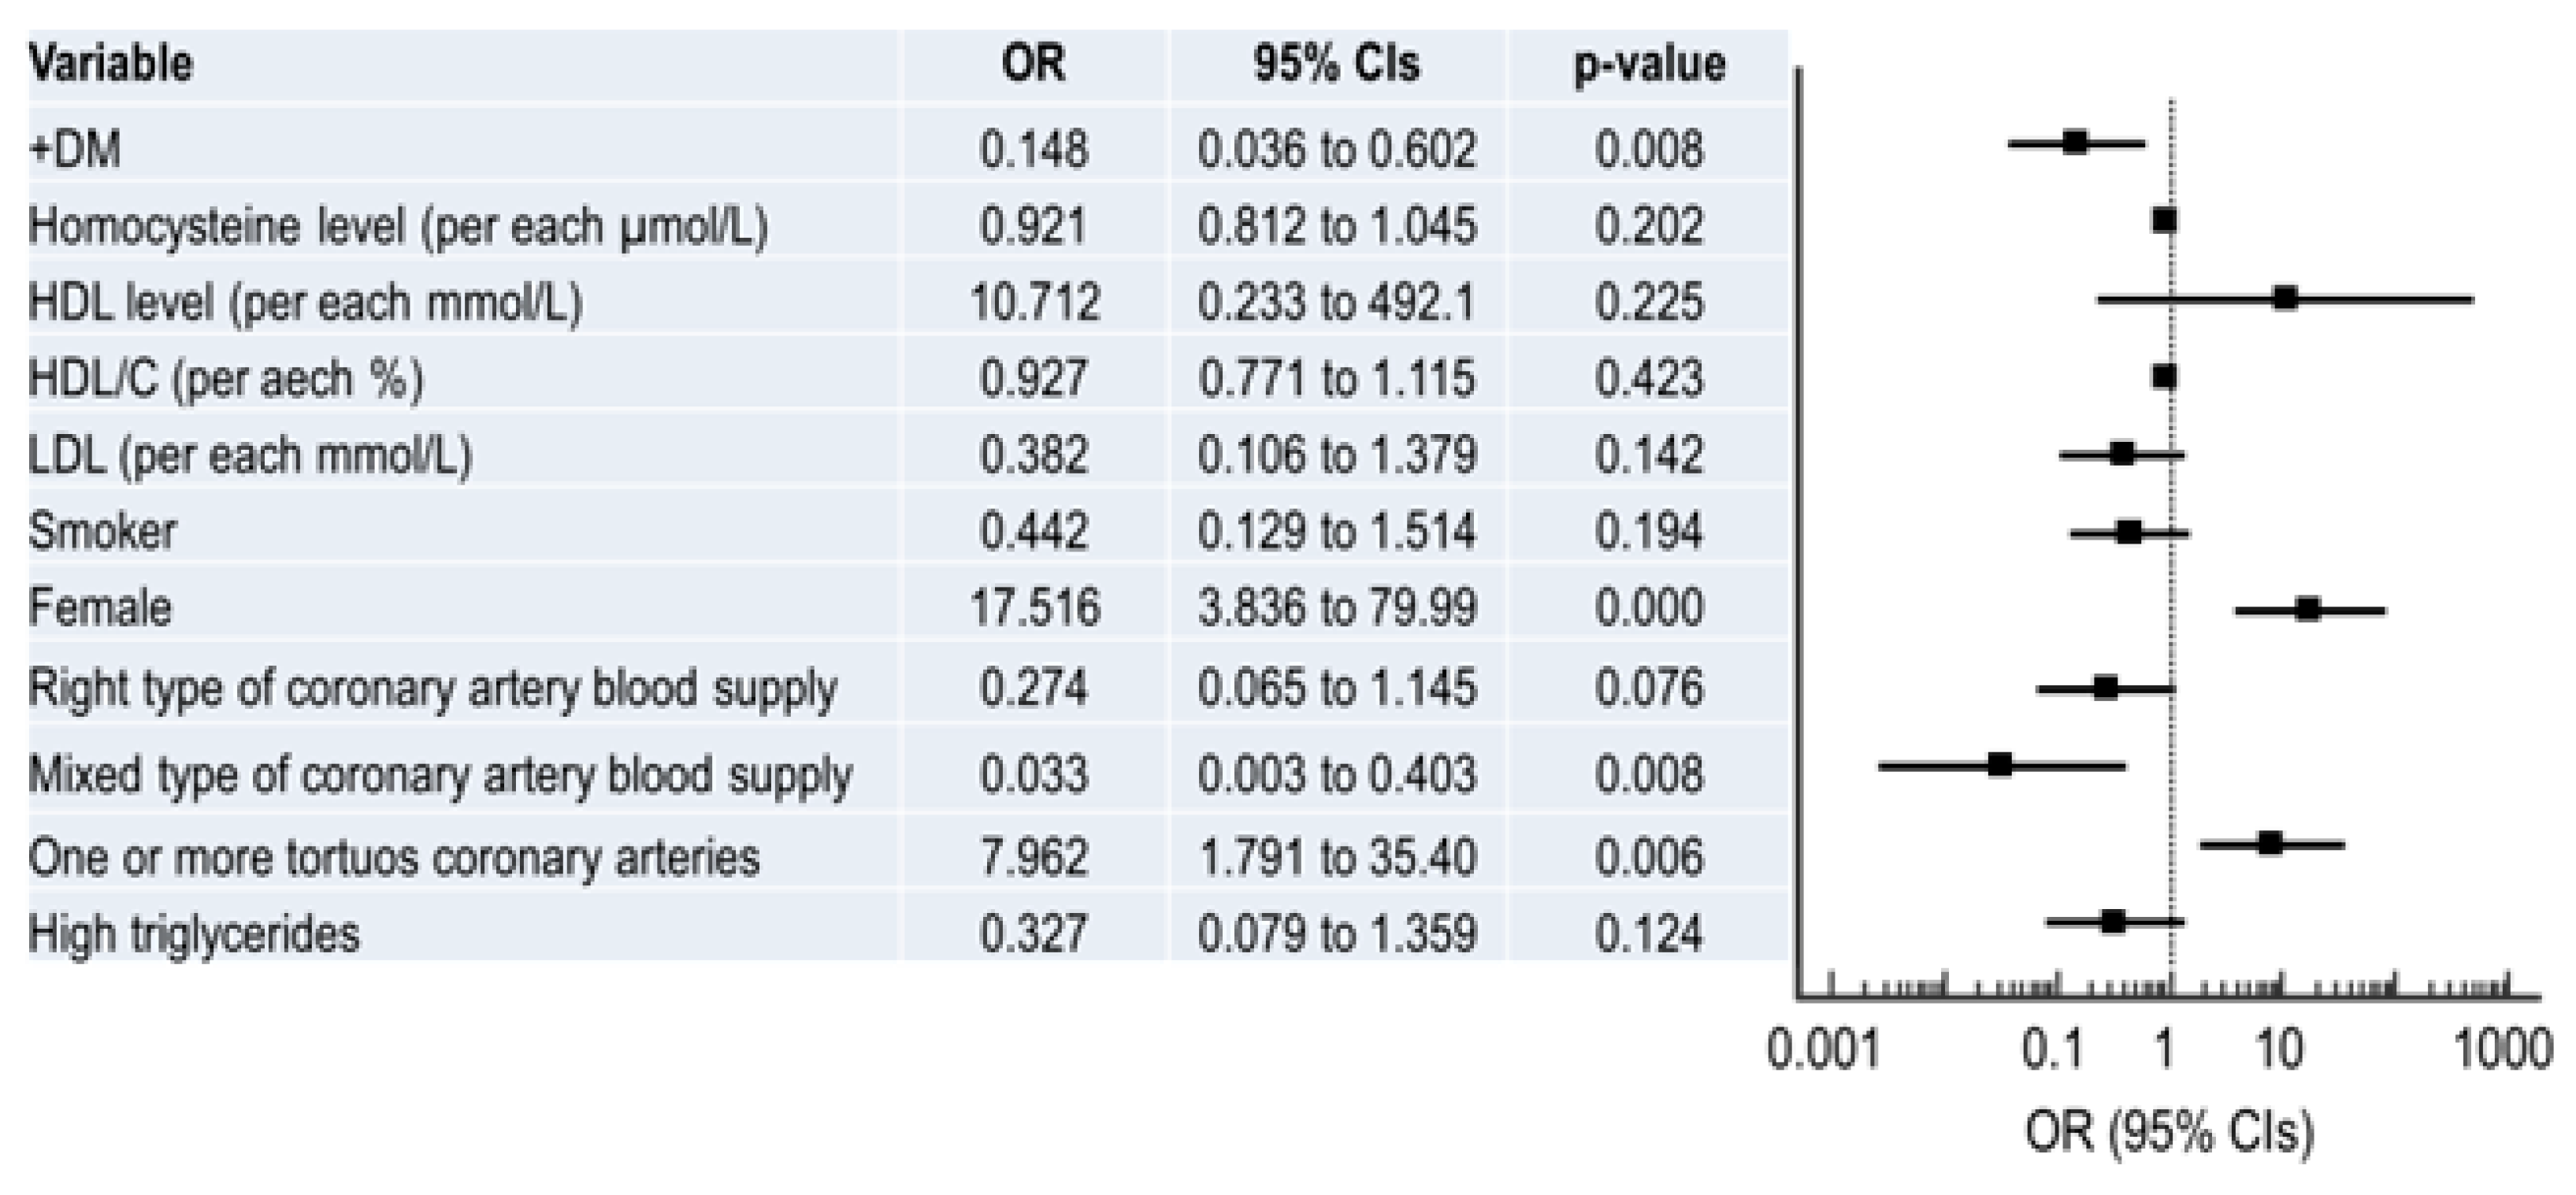Click the Female square marker in the forest plot

2308,609
